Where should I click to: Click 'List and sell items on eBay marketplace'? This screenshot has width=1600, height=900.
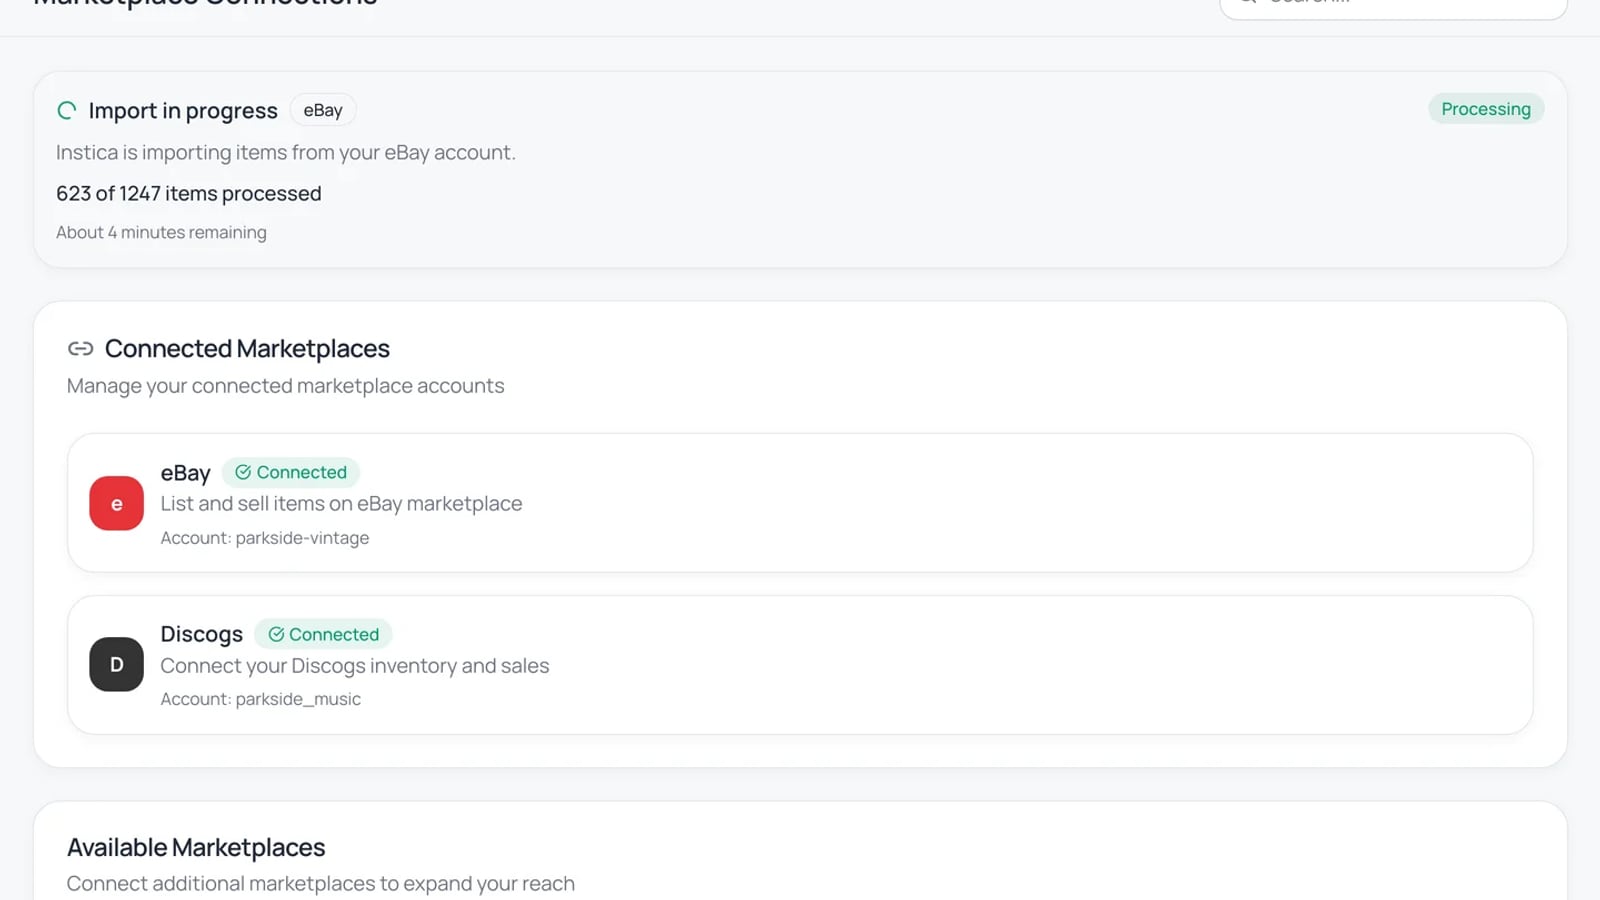point(342,504)
